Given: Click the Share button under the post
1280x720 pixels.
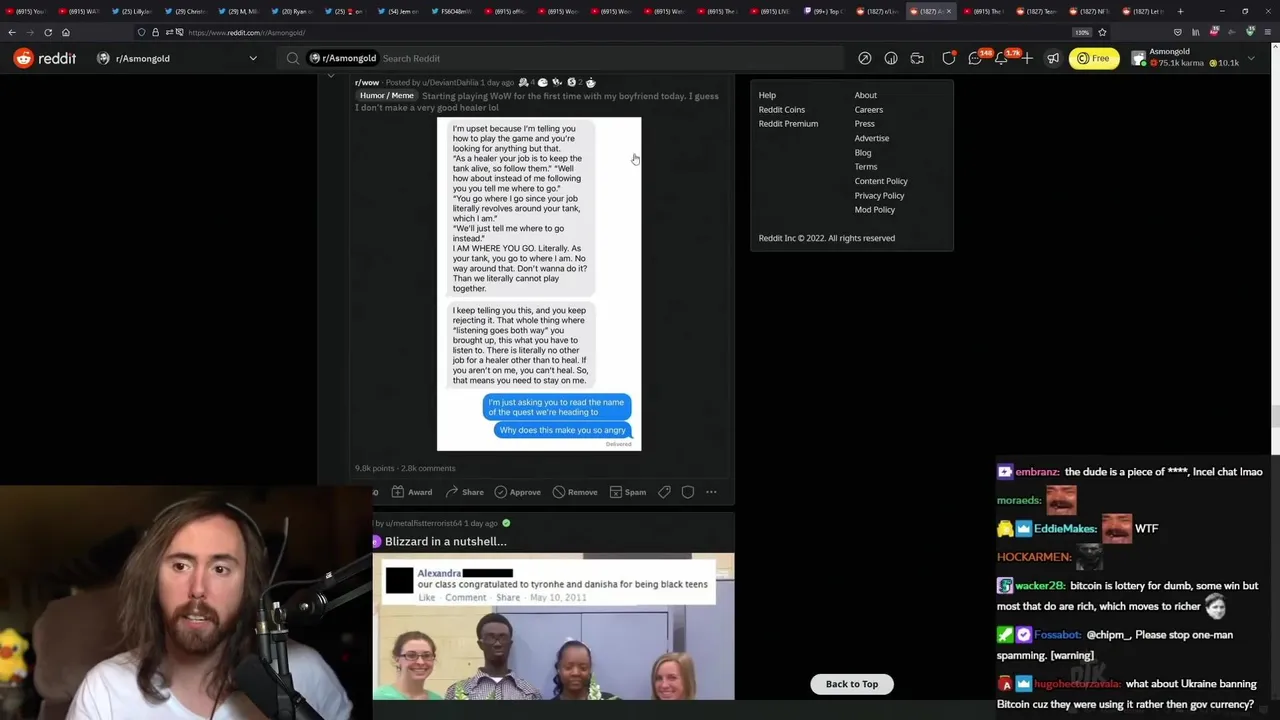Looking at the screenshot, I should (x=465, y=492).
